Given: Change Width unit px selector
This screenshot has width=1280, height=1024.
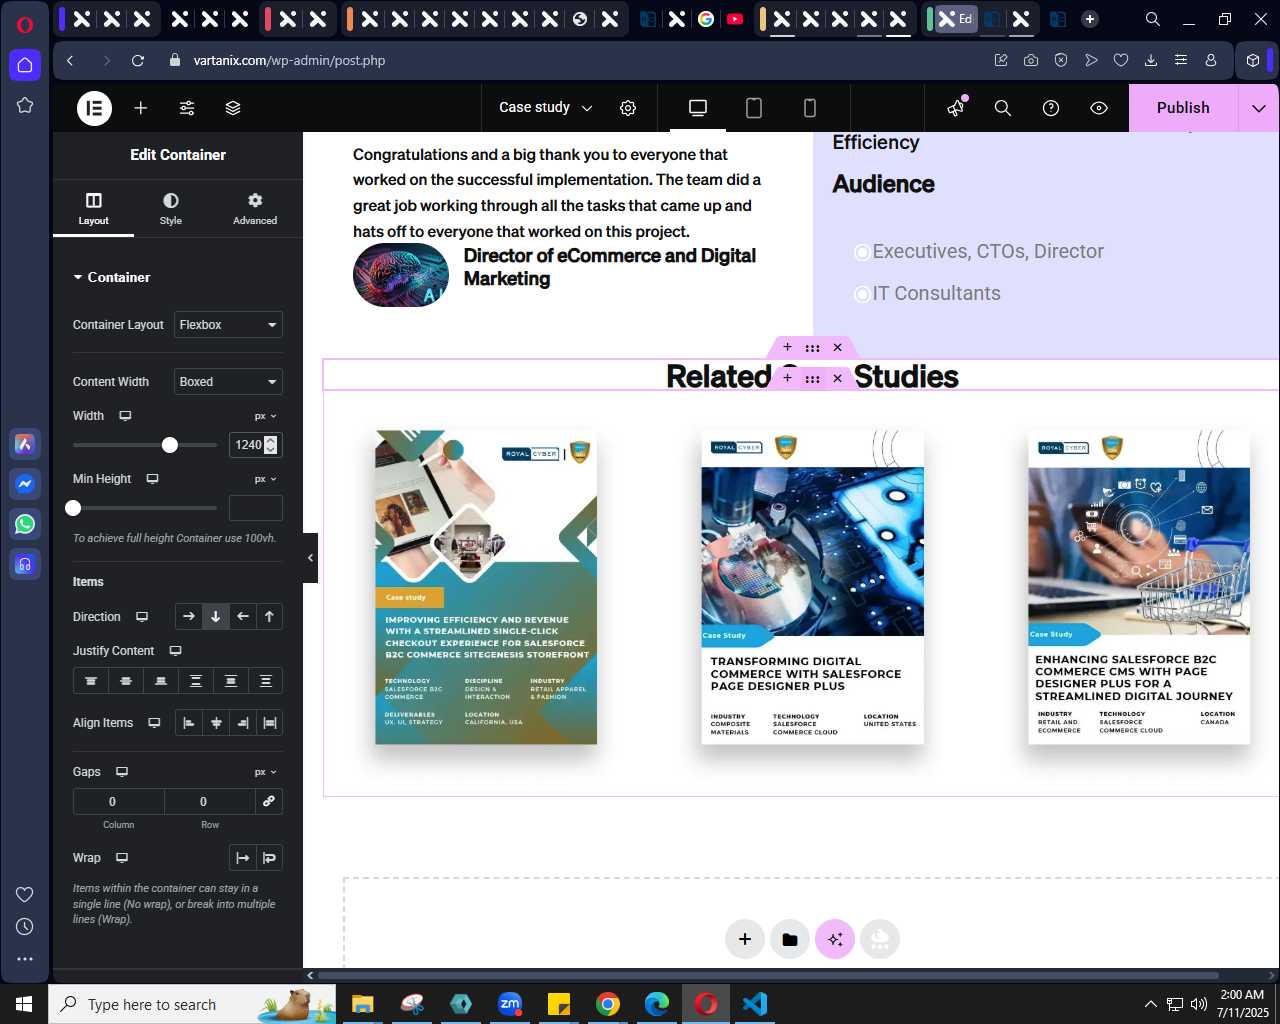Looking at the screenshot, I should [x=265, y=416].
